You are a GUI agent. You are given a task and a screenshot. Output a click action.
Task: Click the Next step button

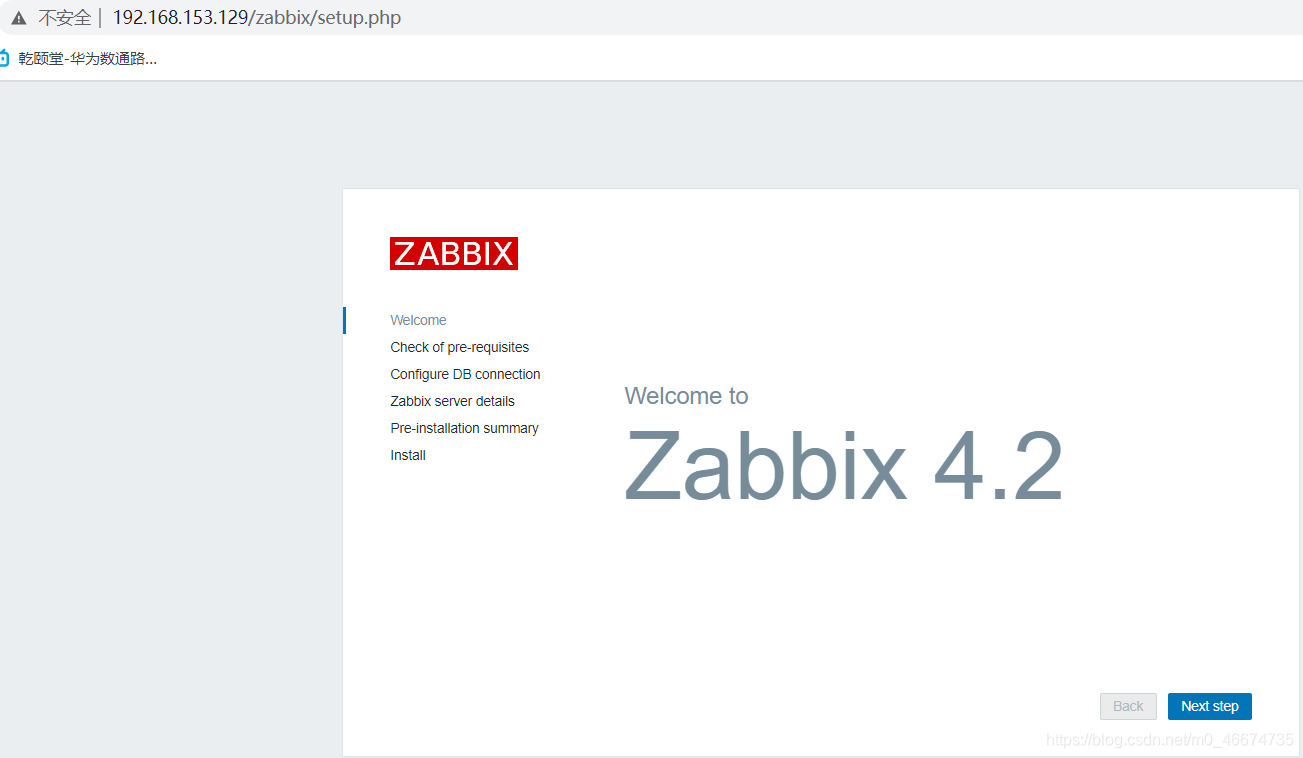click(1209, 706)
